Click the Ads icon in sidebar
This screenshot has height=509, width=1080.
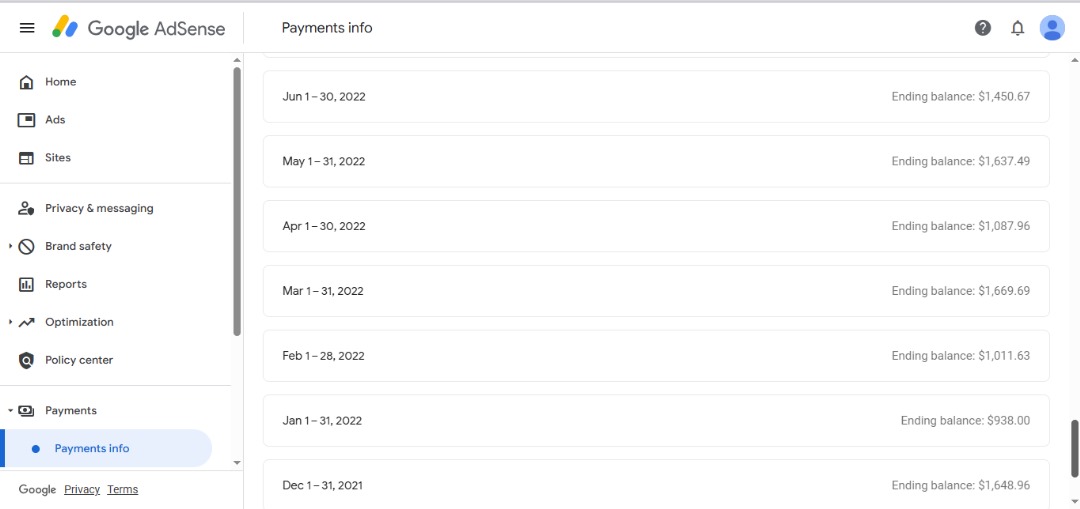pos(27,120)
